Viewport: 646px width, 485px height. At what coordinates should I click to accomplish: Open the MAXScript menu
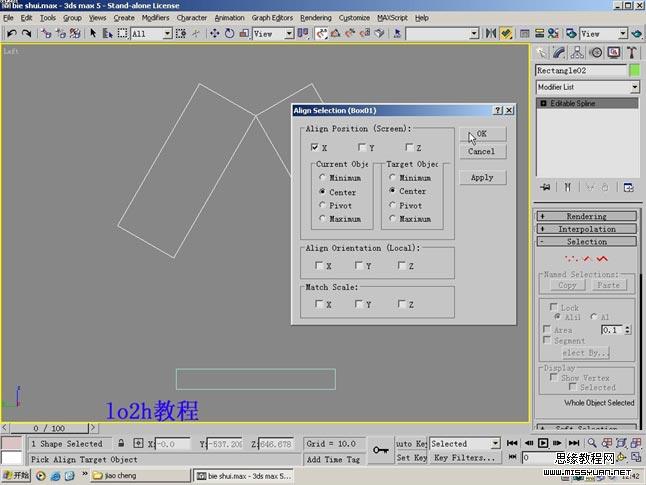pyautogui.click(x=392, y=18)
